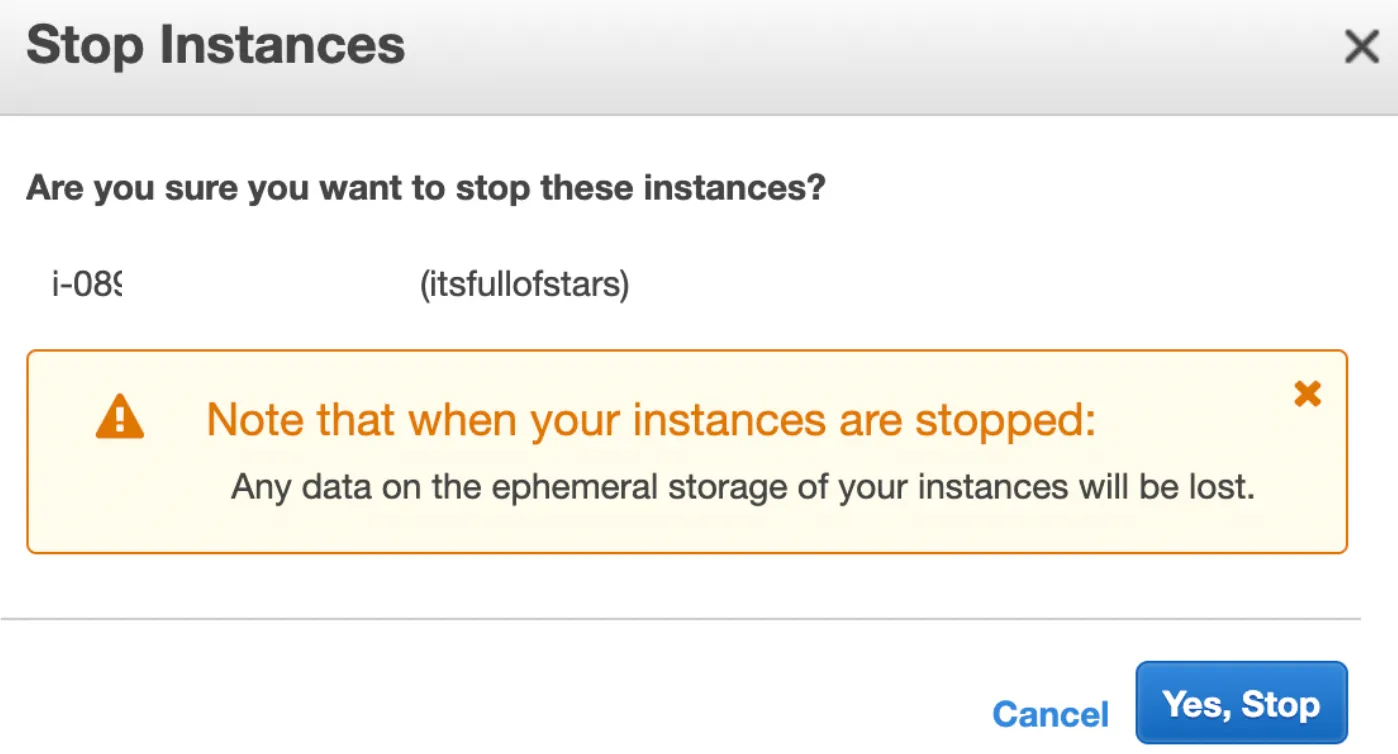Confirm with the Yes, Stop button
Screen dimensions: 1398x754
tap(1241, 704)
